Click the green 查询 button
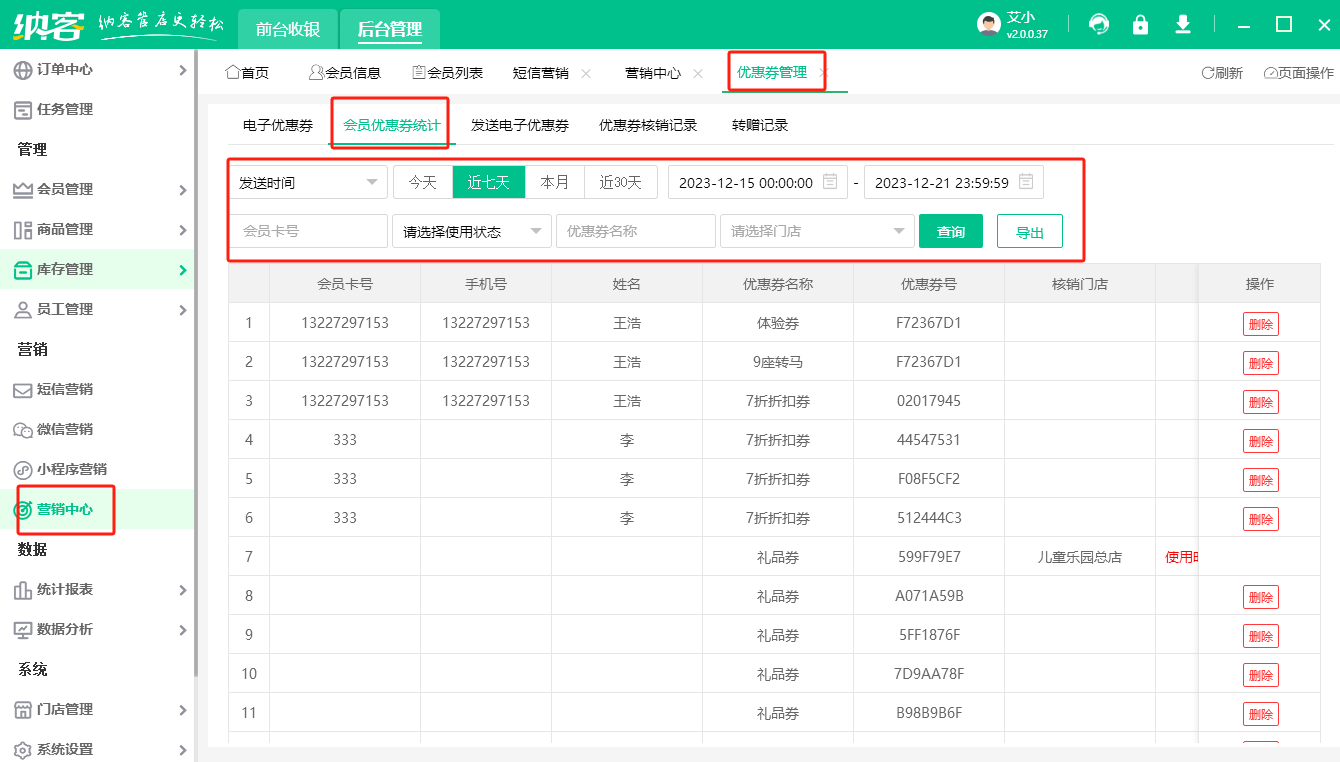Viewport: 1340px width, 762px height. [950, 231]
